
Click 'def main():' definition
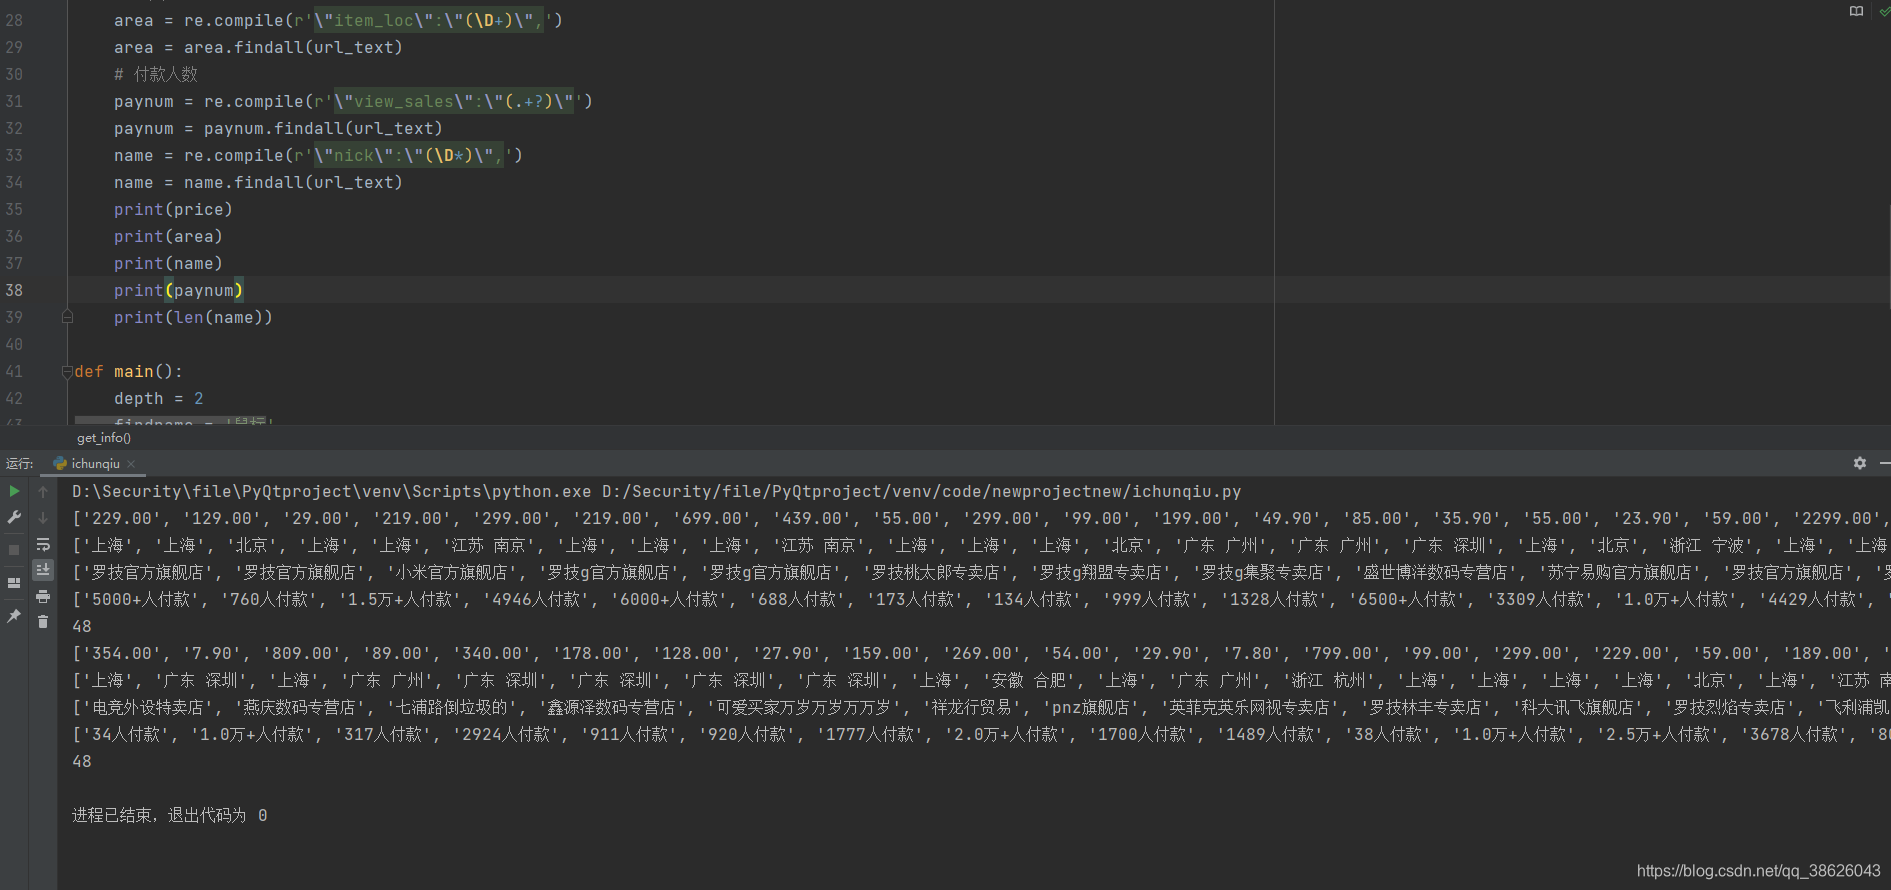[128, 371]
